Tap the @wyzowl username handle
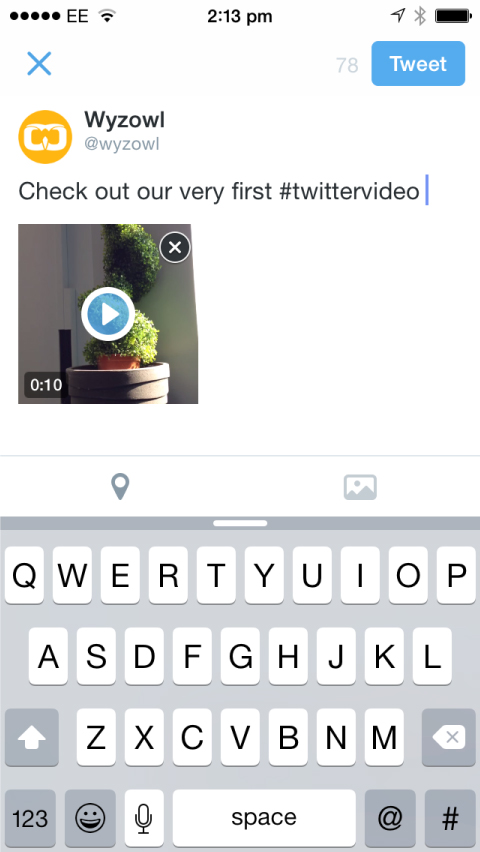The width and height of the screenshot is (480, 852). [x=122, y=145]
